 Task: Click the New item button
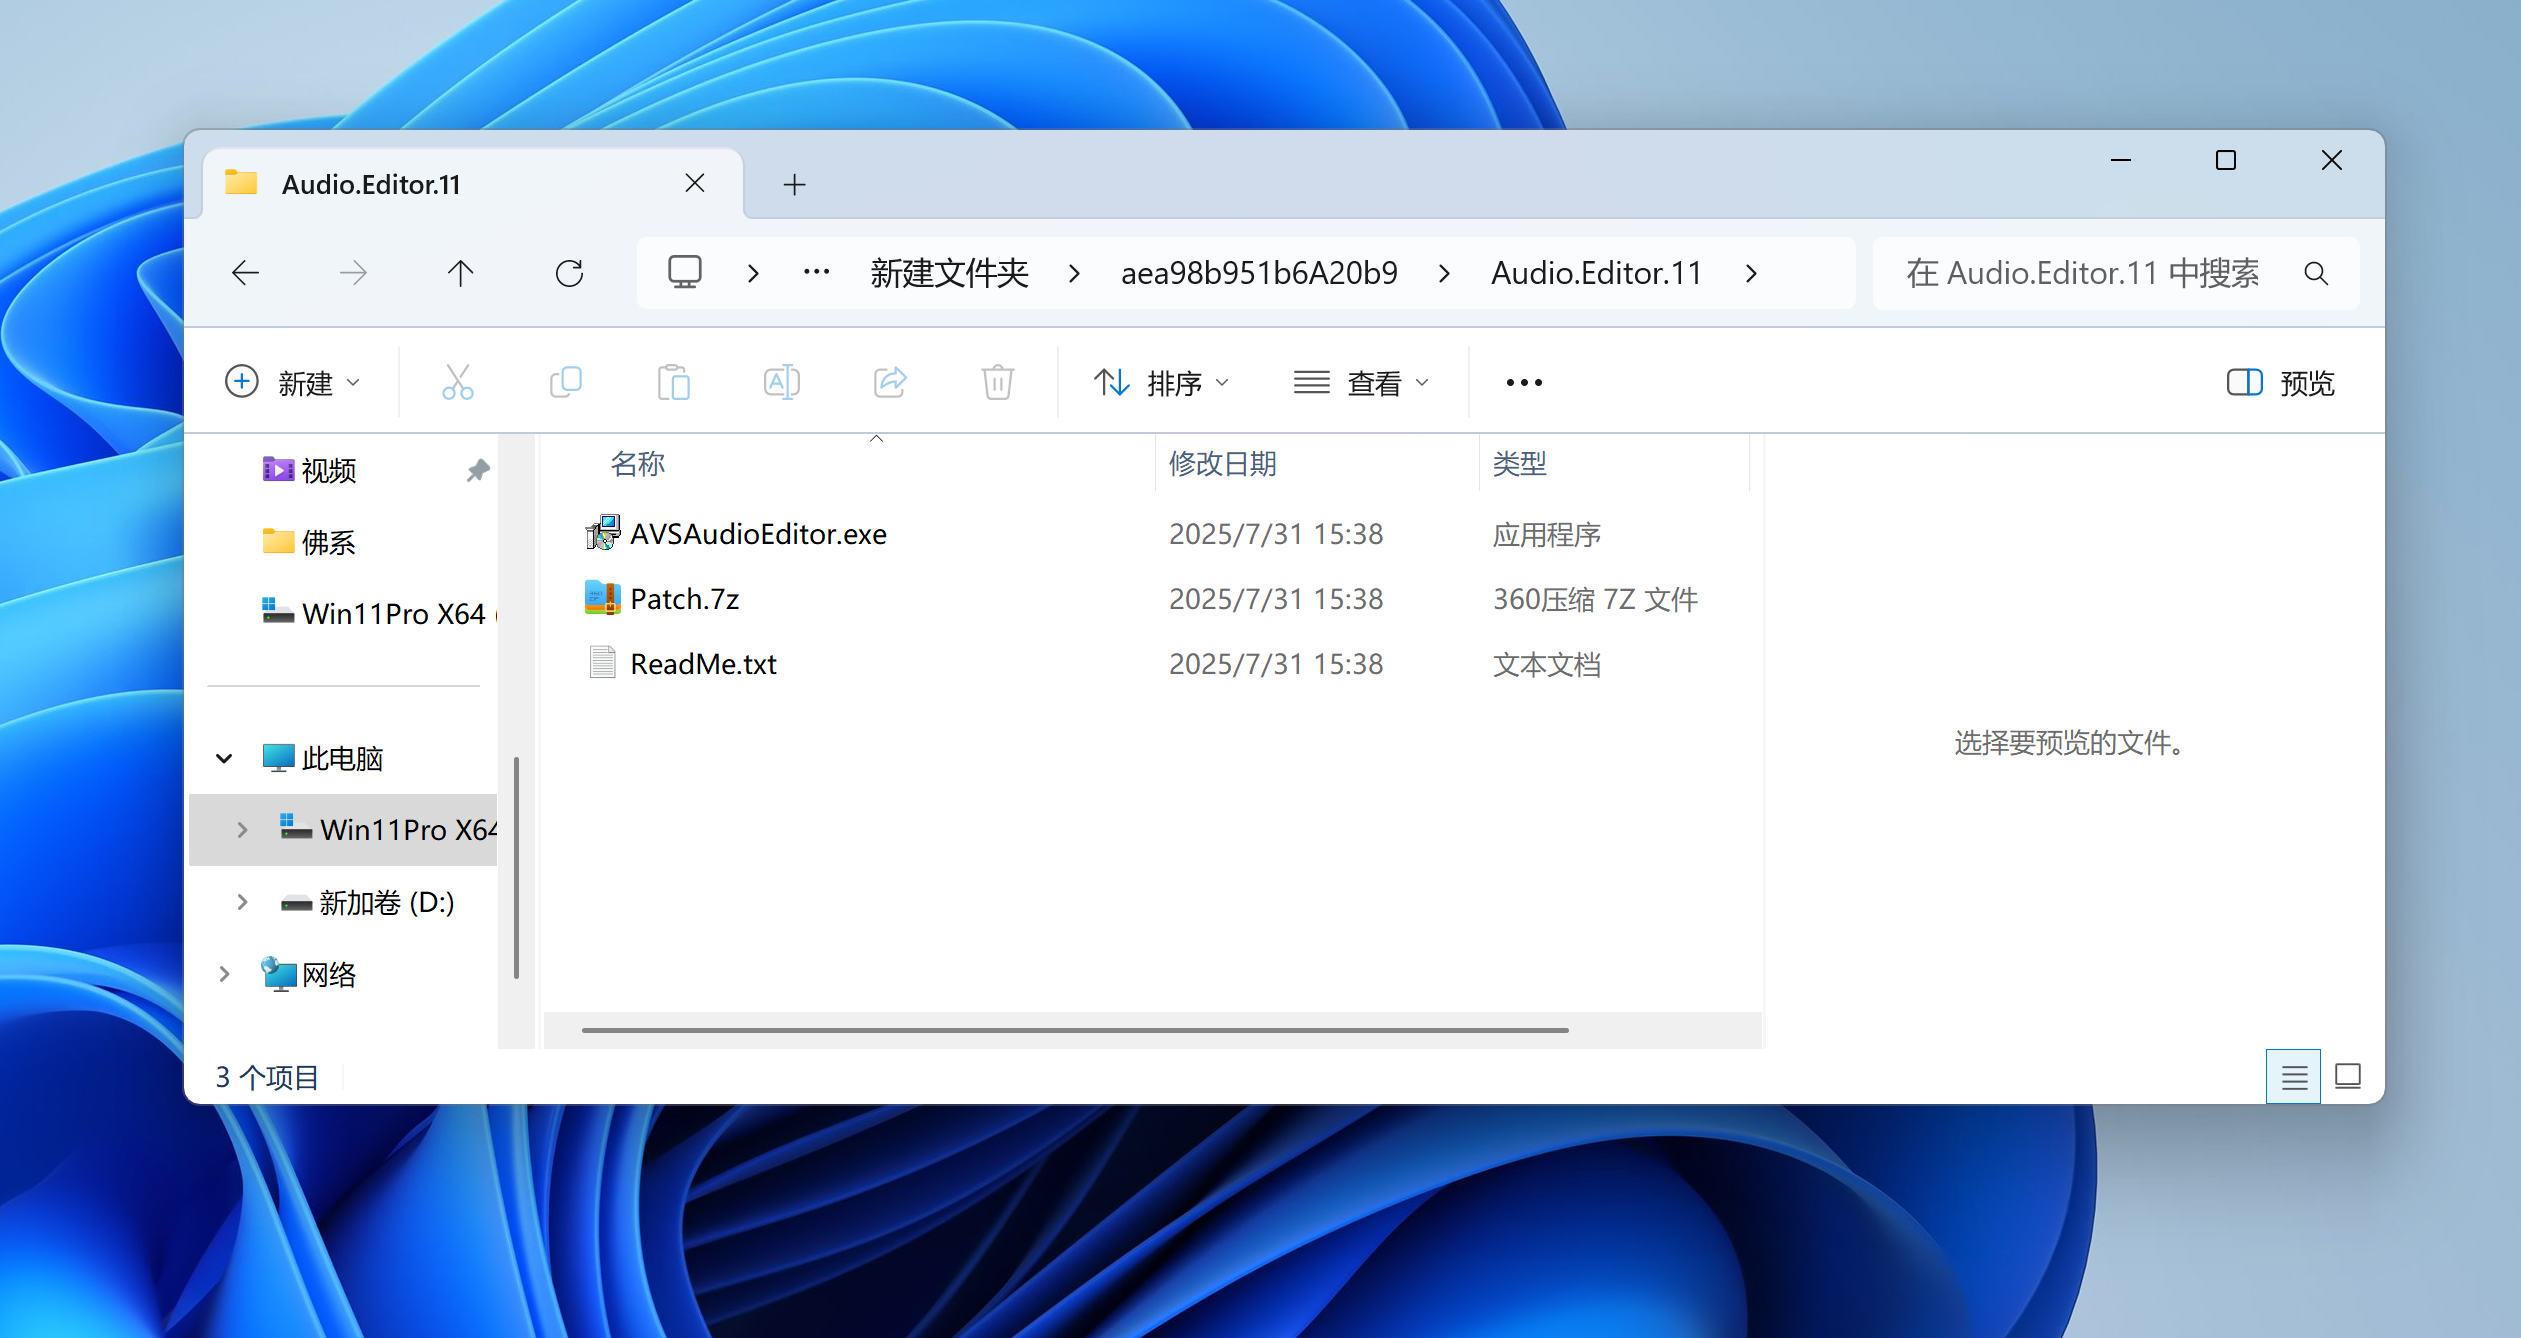[292, 382]
